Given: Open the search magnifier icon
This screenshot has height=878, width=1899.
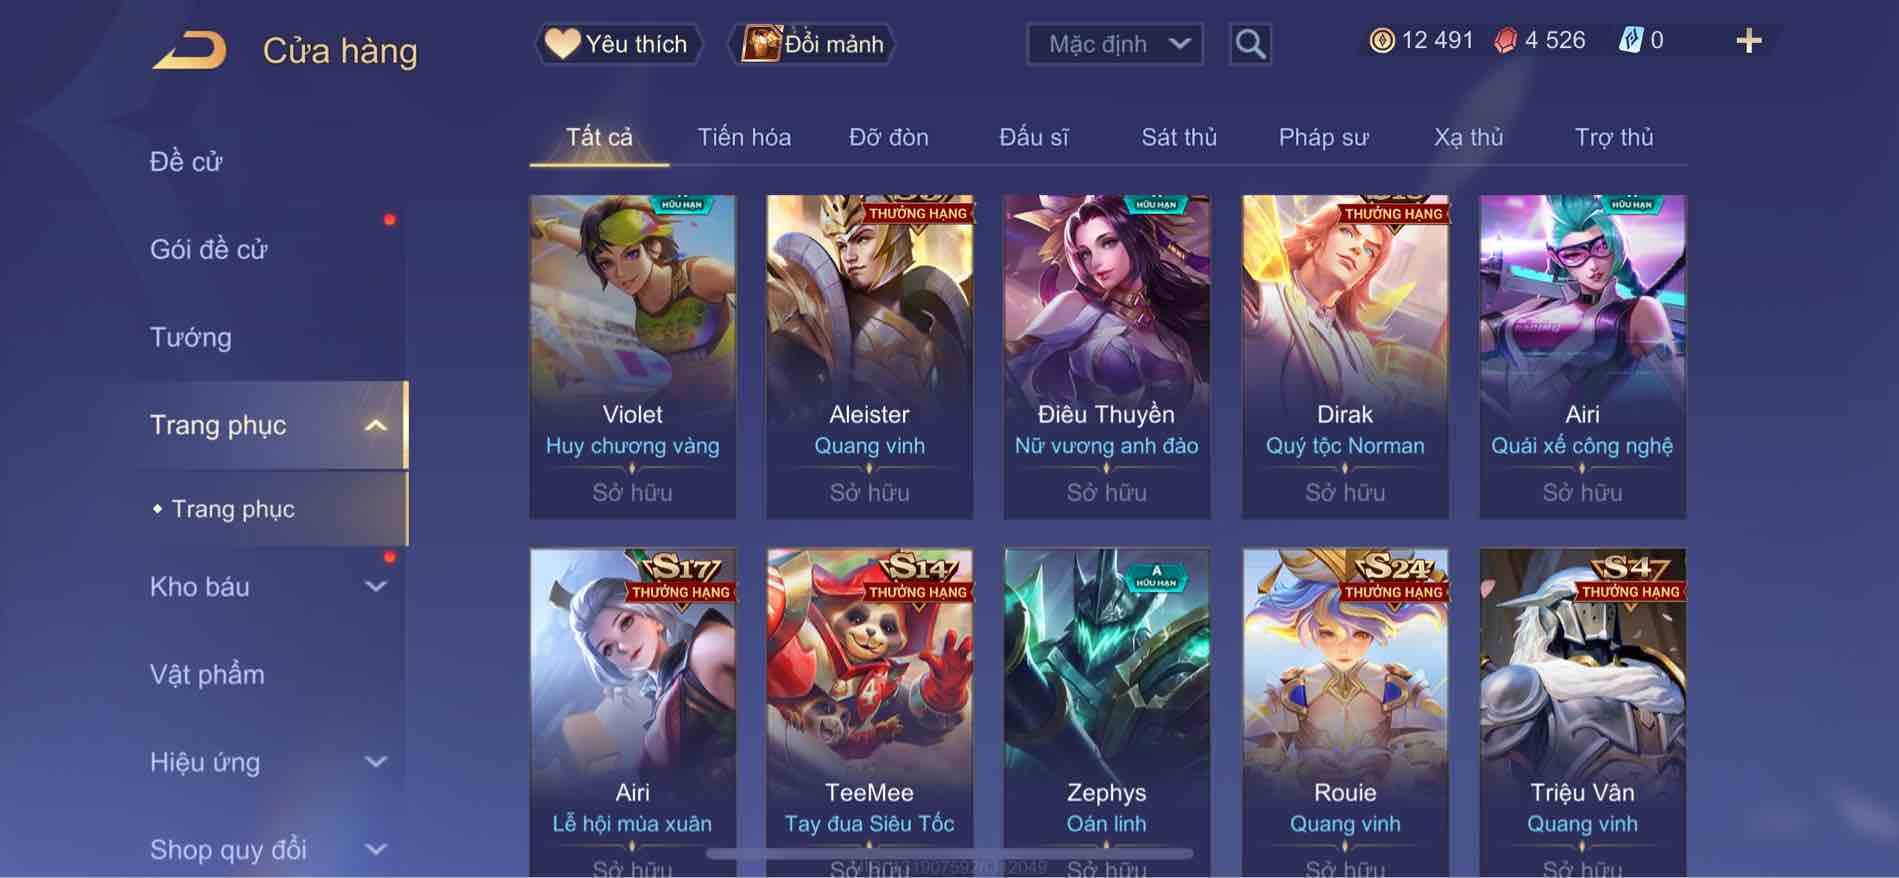Looking at the screenshot, I should point(1250,44).
